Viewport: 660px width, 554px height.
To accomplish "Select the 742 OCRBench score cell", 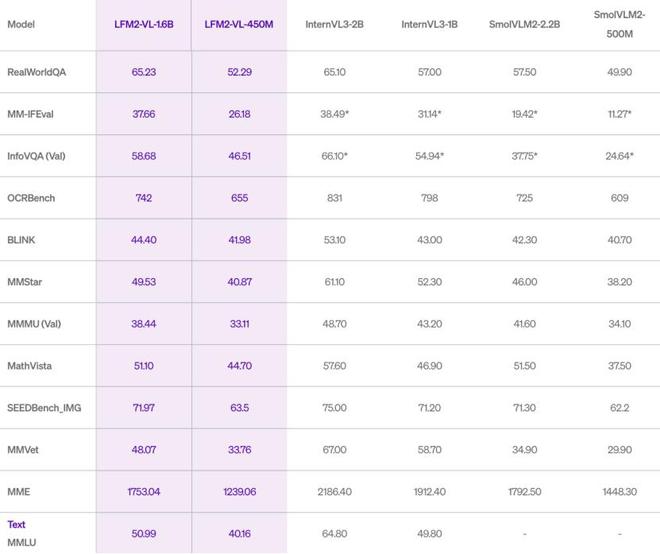I will click(x=144, y=198).
